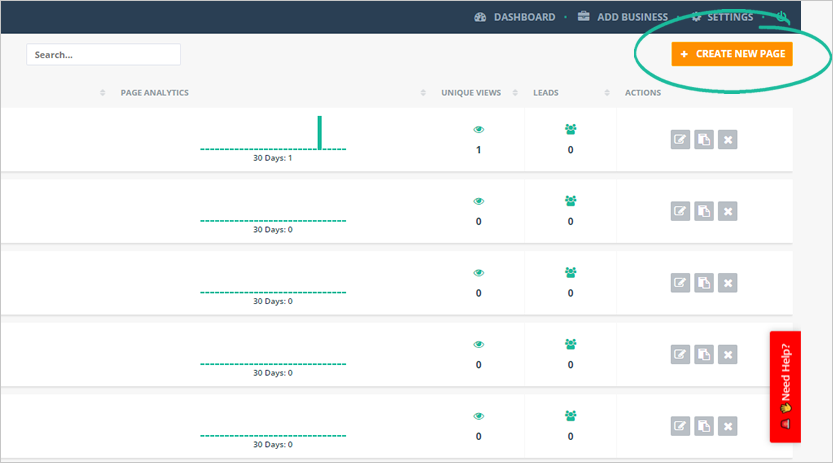Image resolution: width=833 pixels, height=463 pixels.
Task: Go to Settings in the top bar
Action: tap(721, 17)
